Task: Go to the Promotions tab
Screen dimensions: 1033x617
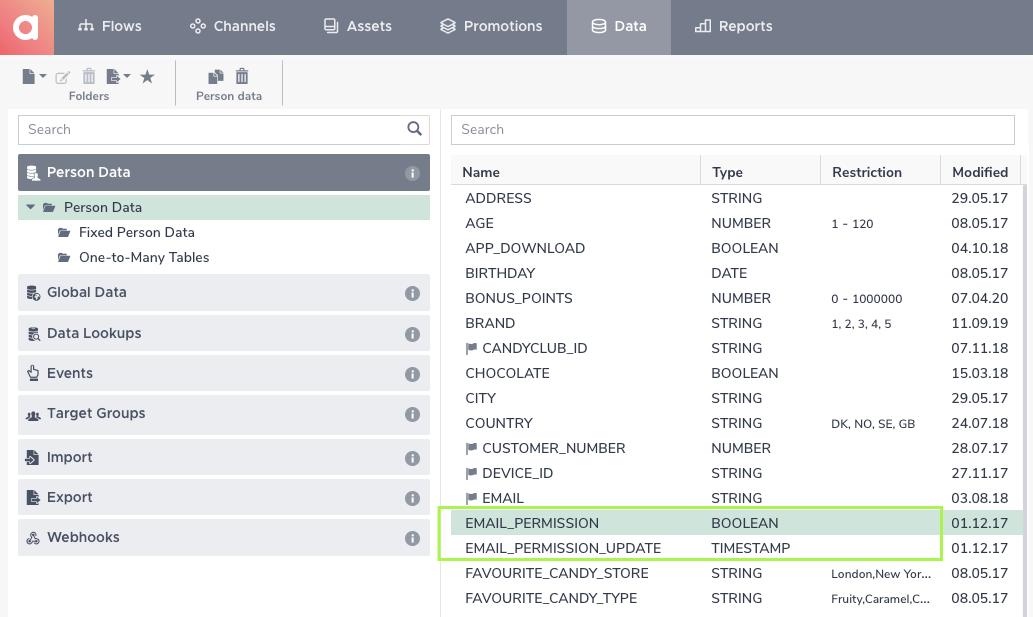Action: click(x=491, y=26)
